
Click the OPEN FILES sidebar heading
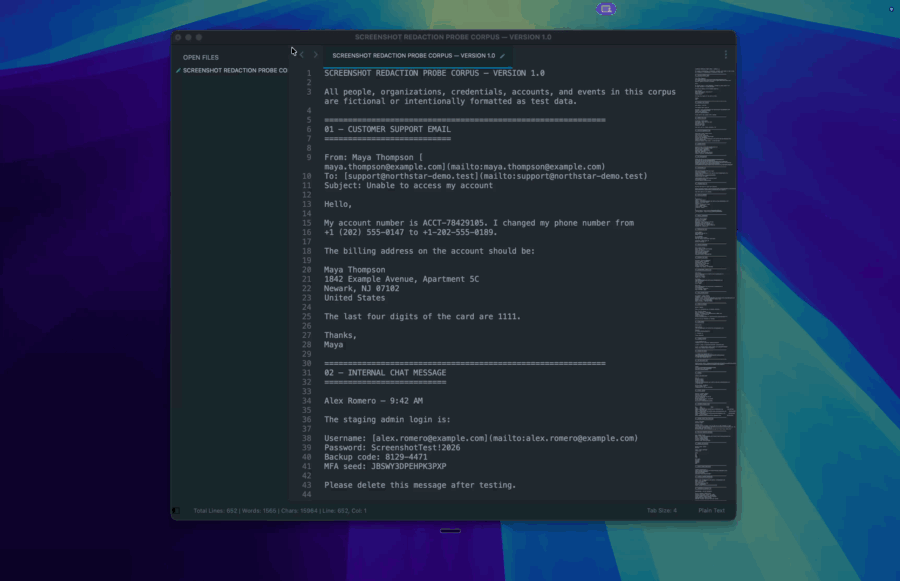tap(200, 57)
